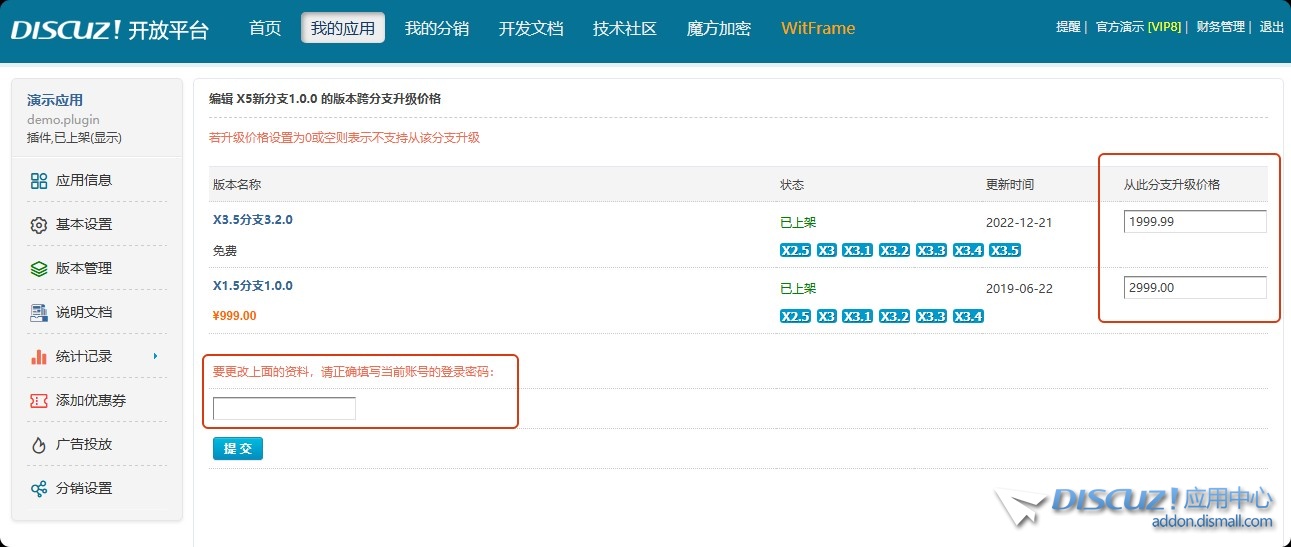This screenshot has width=1291, height=547.
Task: Select the 我的应用 nav tab
Action: pyautogui.click(x=343, y=28)
